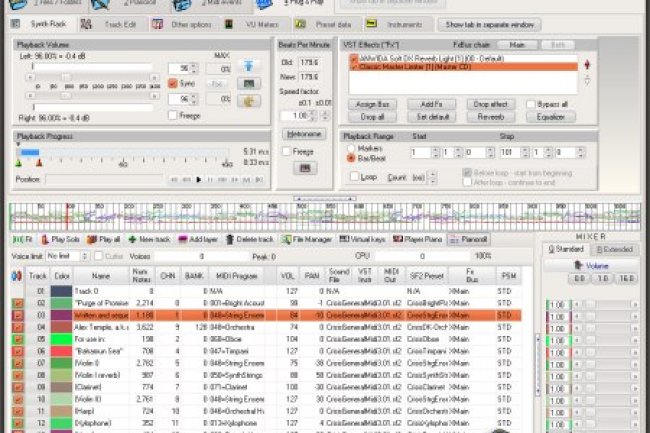Click the Volume icon button in the Mixer
The width and height of the screenshot is (650, 433).
pyautogui.click(x=591, y=266)
